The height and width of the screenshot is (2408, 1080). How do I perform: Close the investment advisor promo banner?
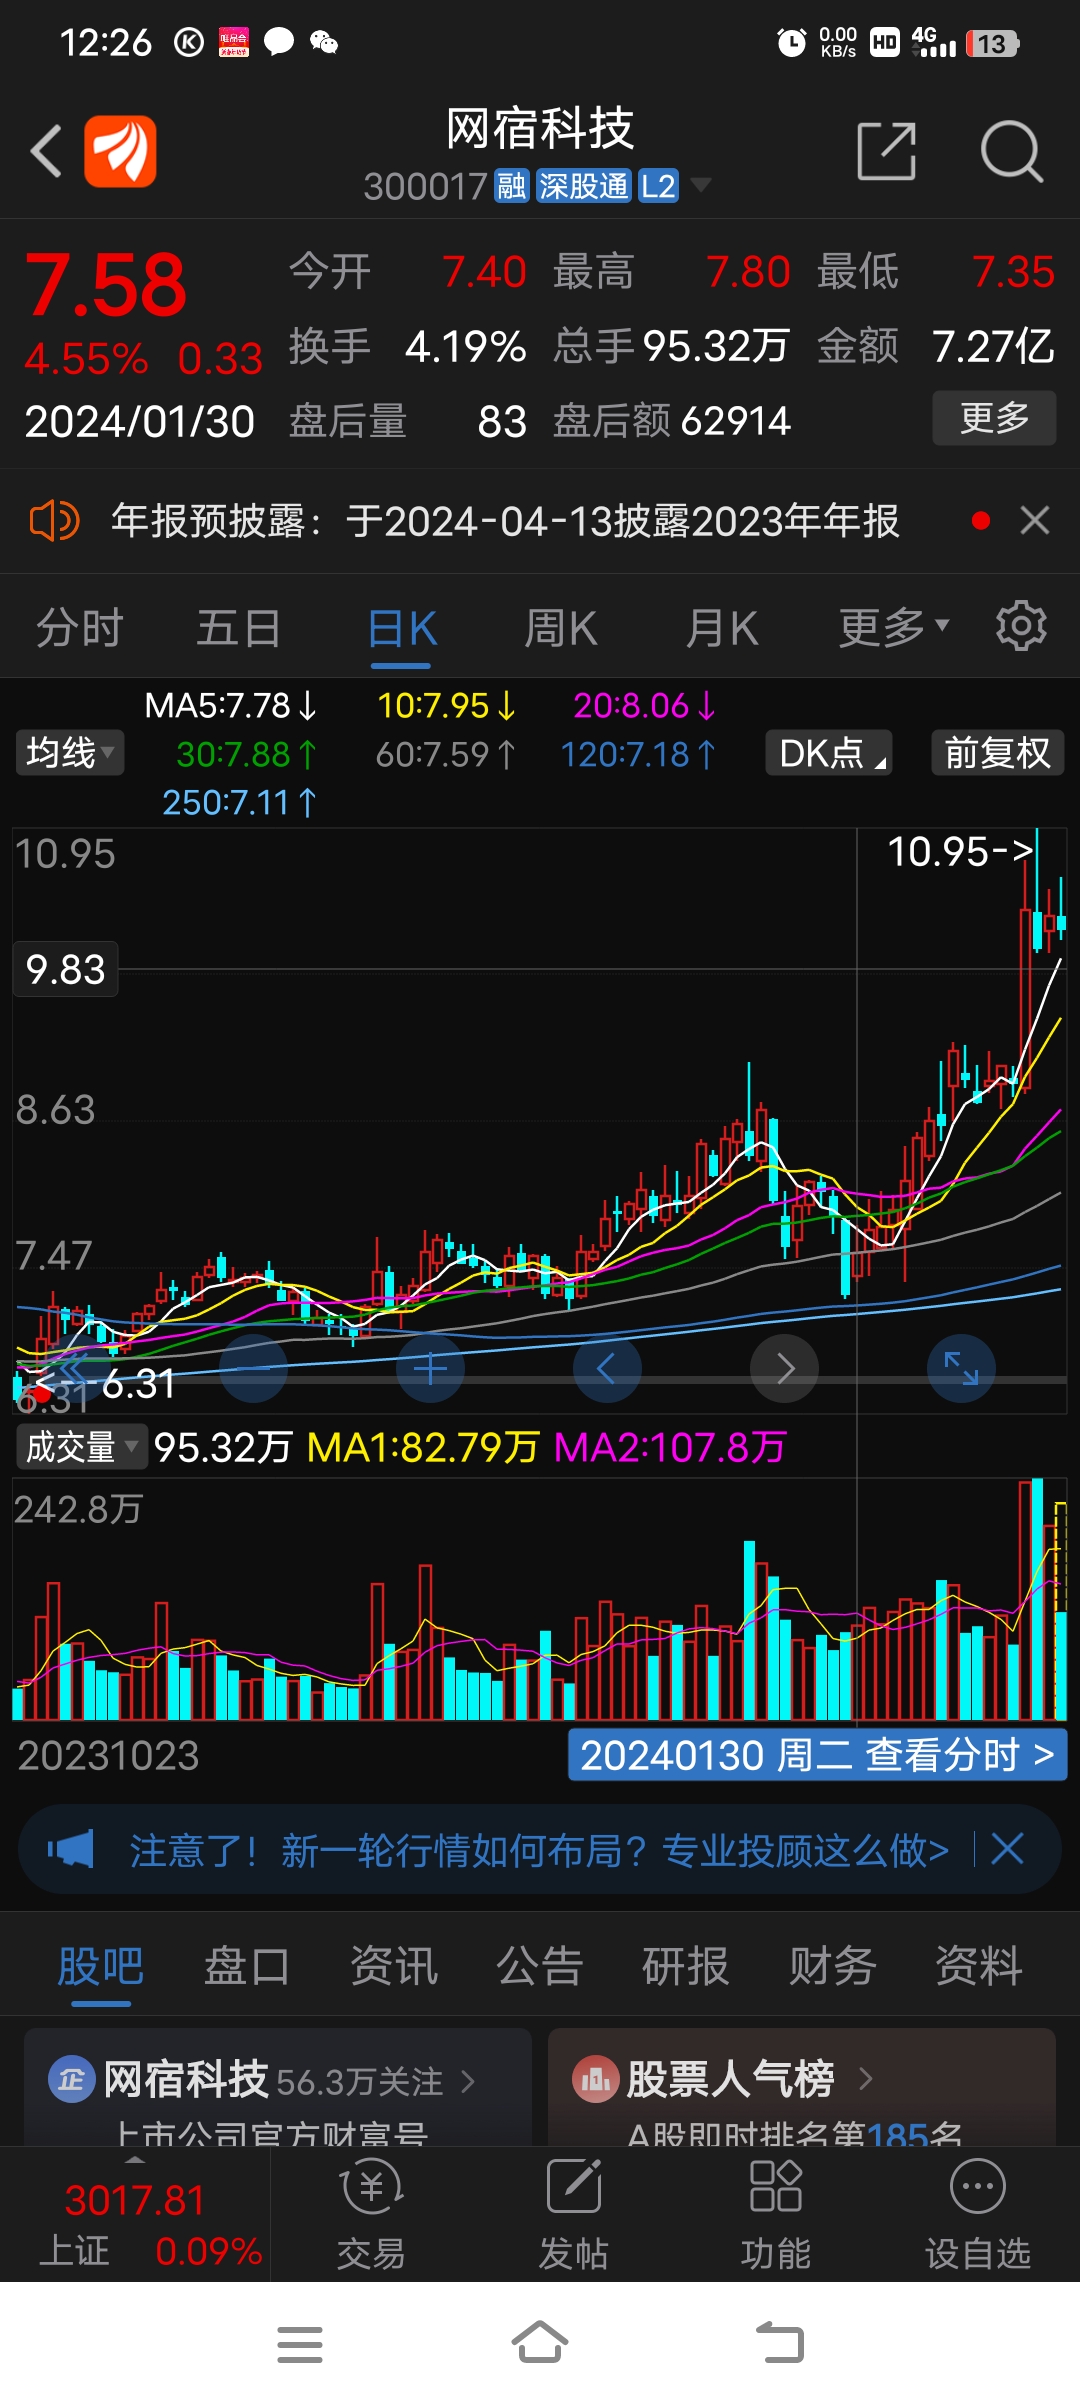[1007, 1849]
